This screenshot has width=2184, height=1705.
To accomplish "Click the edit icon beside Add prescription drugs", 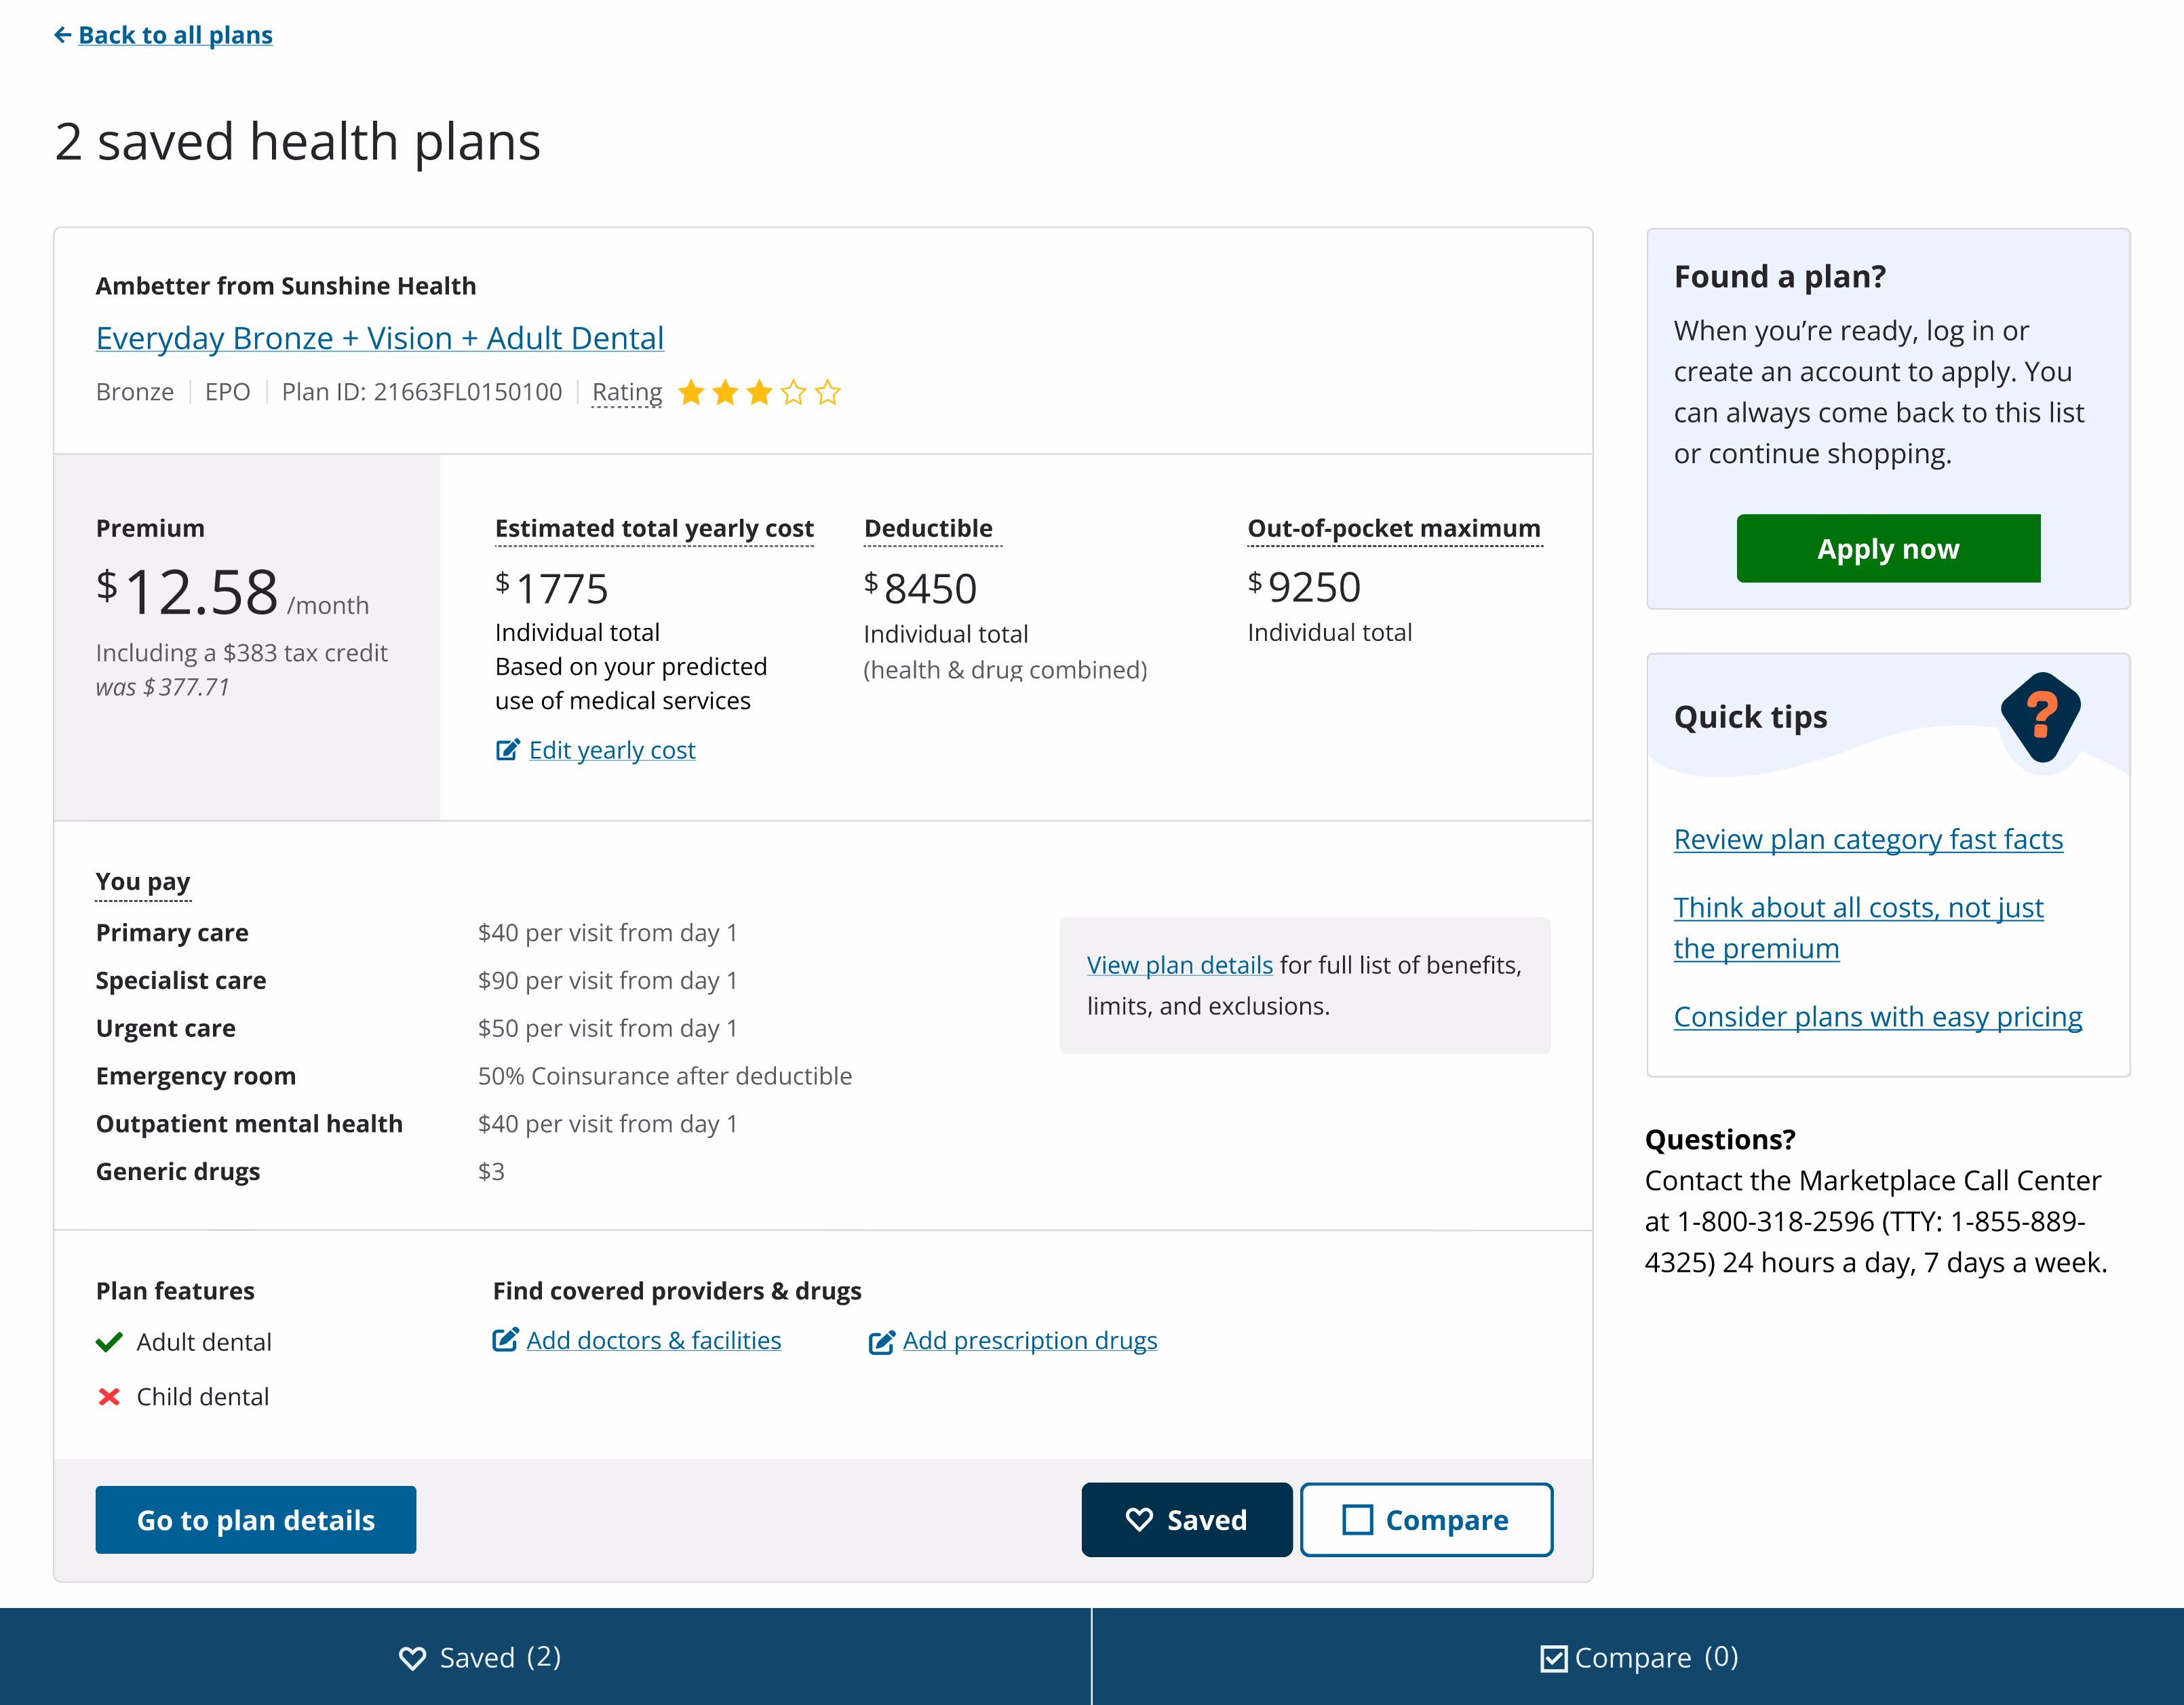I will [882, 1342].
